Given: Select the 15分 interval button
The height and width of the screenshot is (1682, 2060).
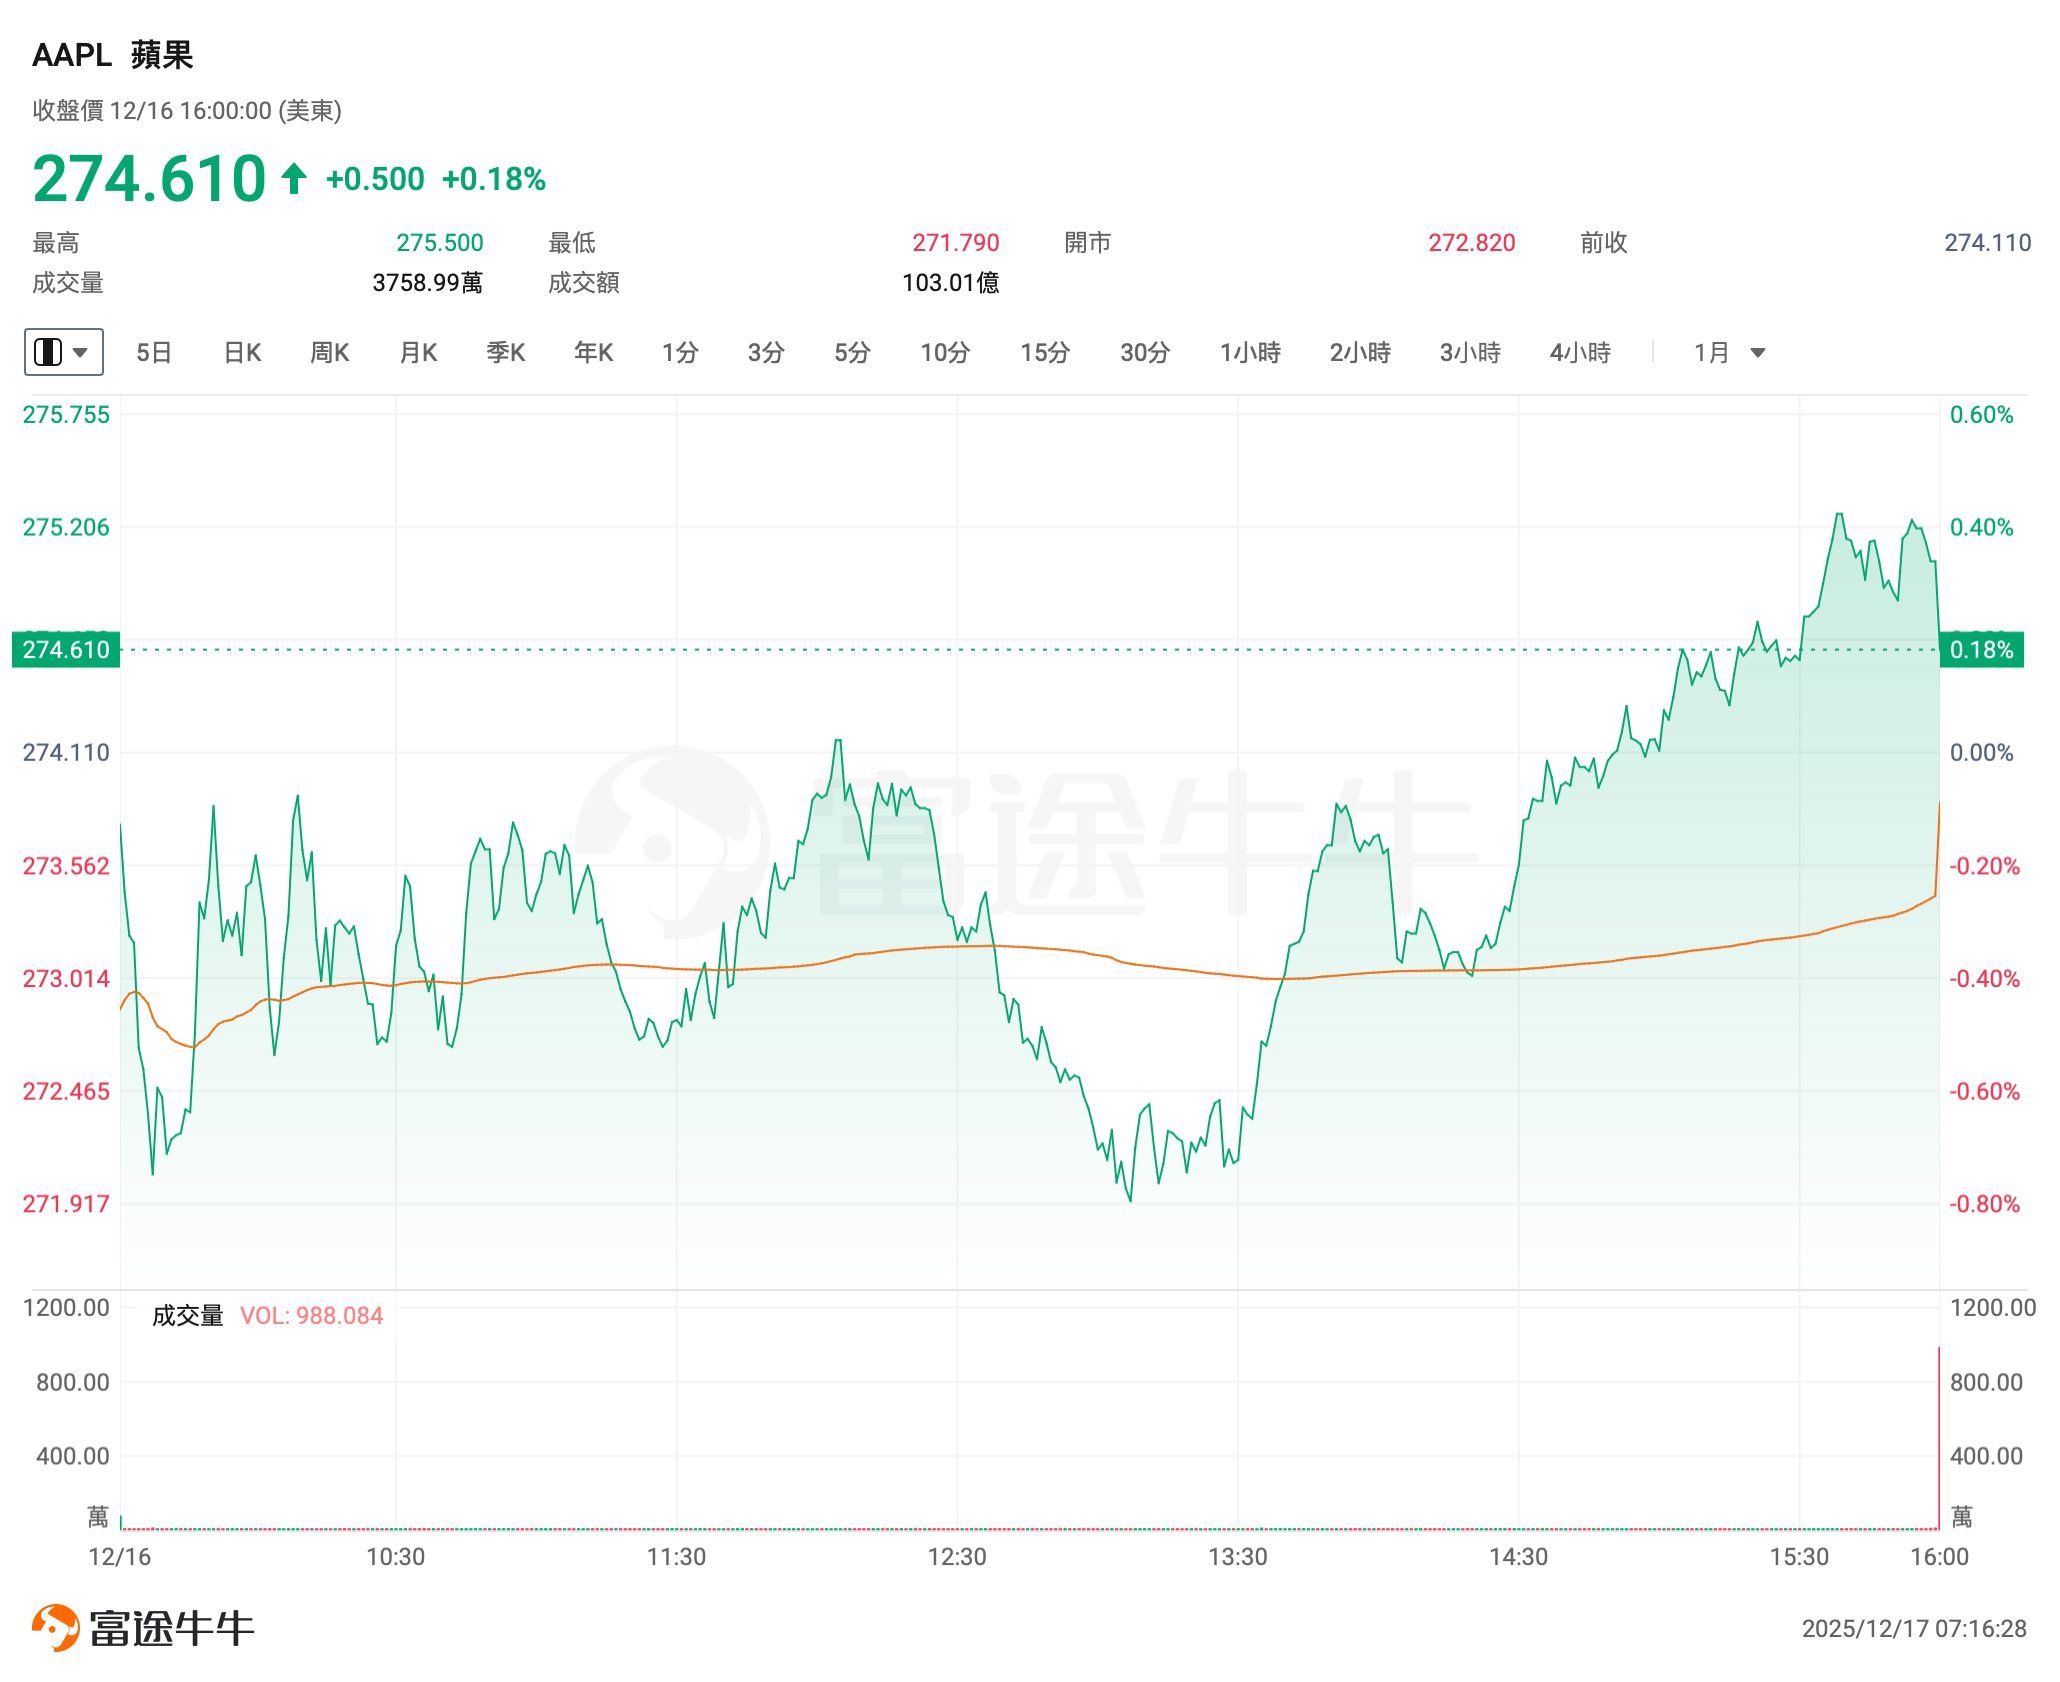Looking at the screenshot, I should (x=1045, y=353).
